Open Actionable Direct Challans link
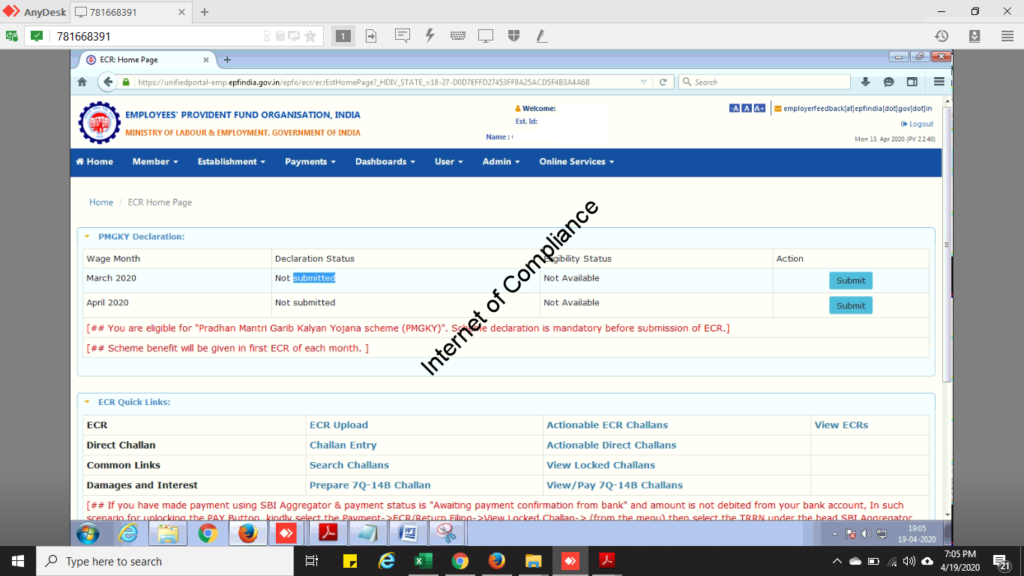The width and height of the screenshot is (1024, 576). coord(611,445)
